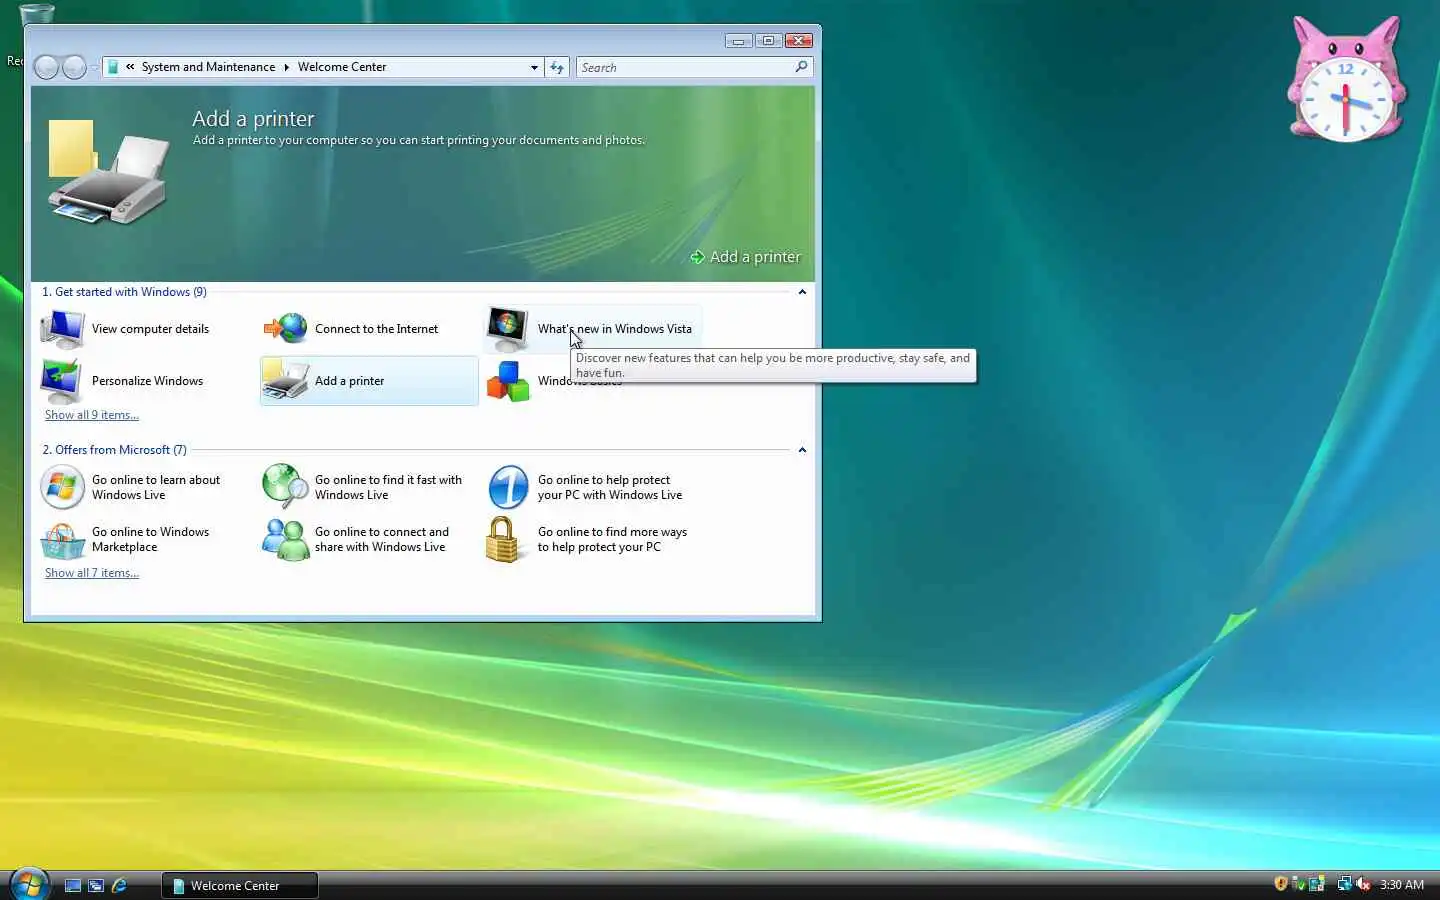Open the security shield tray icon
The image size is (1440, 900).
pyautogui.click(x=1281, y=884)
